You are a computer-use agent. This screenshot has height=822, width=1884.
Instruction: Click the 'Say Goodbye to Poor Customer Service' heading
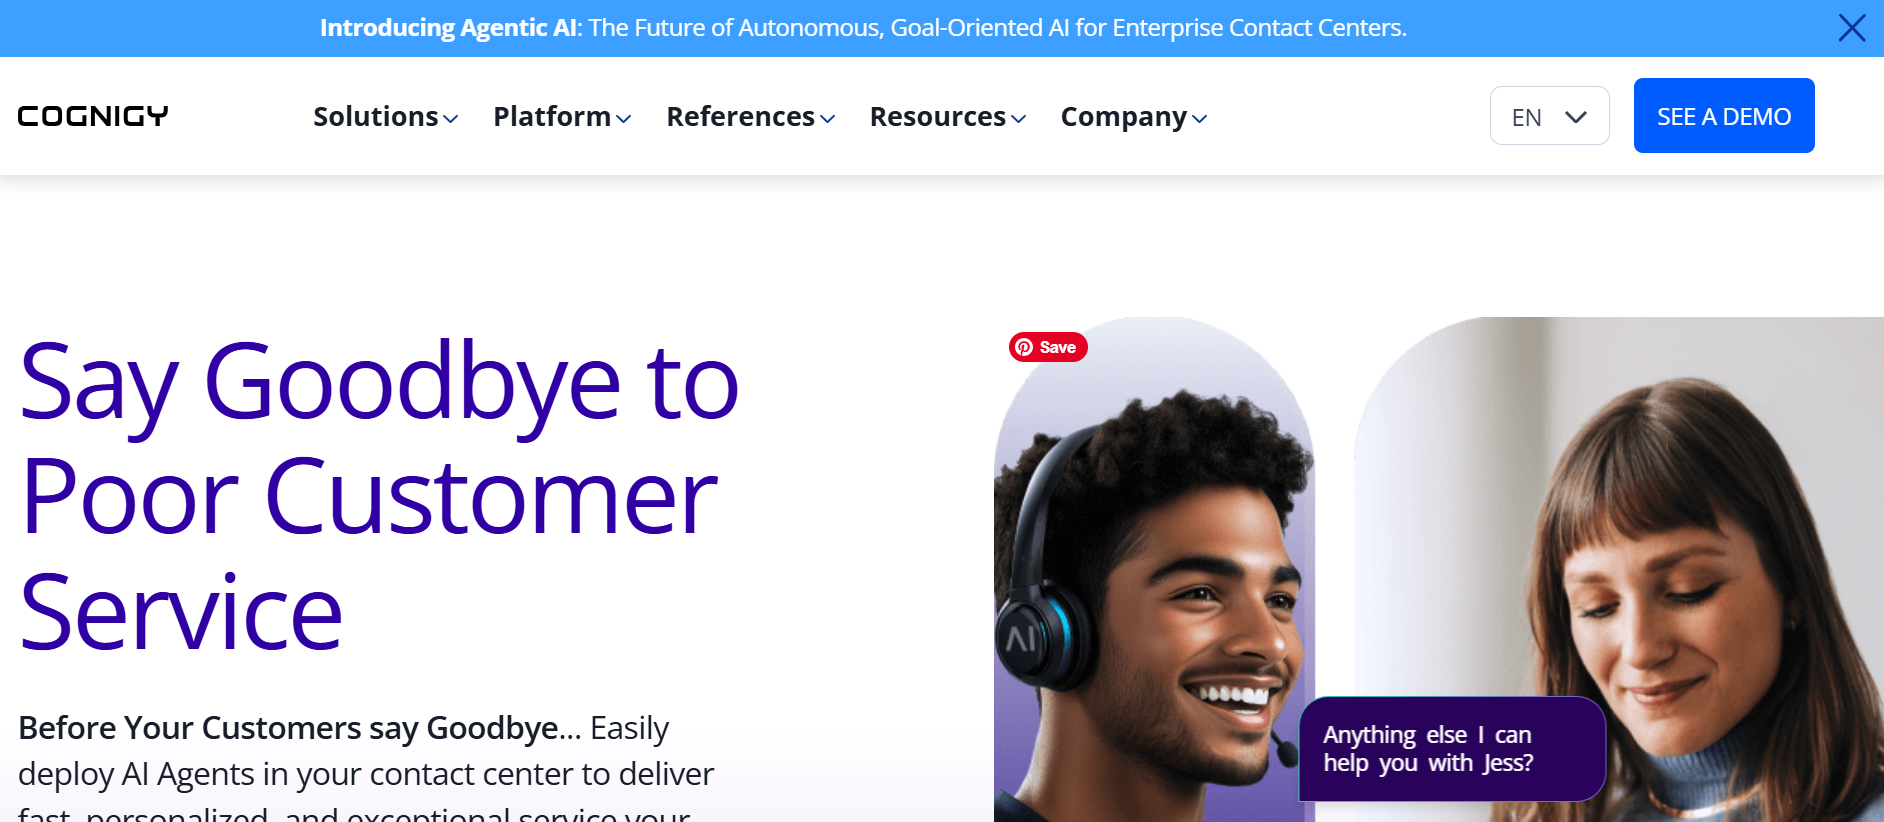(380, 496)
